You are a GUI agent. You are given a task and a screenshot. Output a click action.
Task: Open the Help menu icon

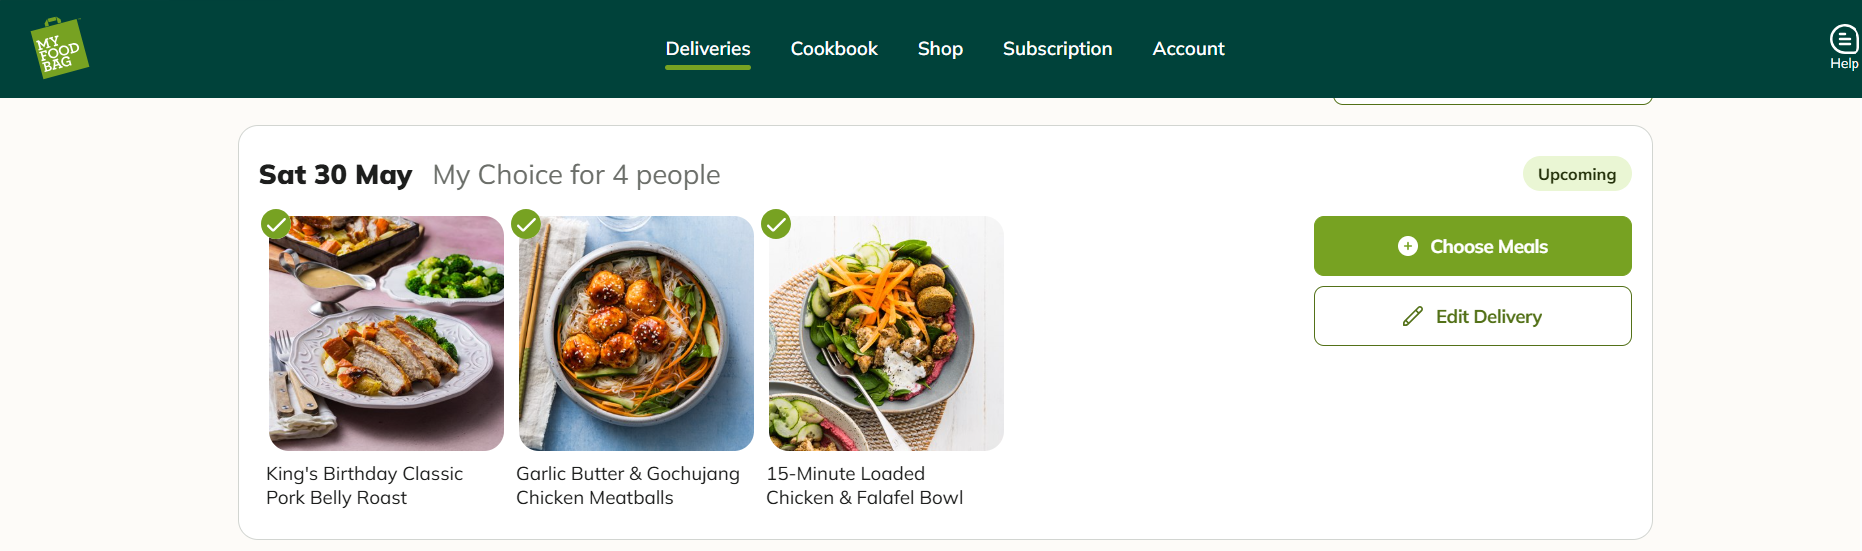[x=1843, y=40]
